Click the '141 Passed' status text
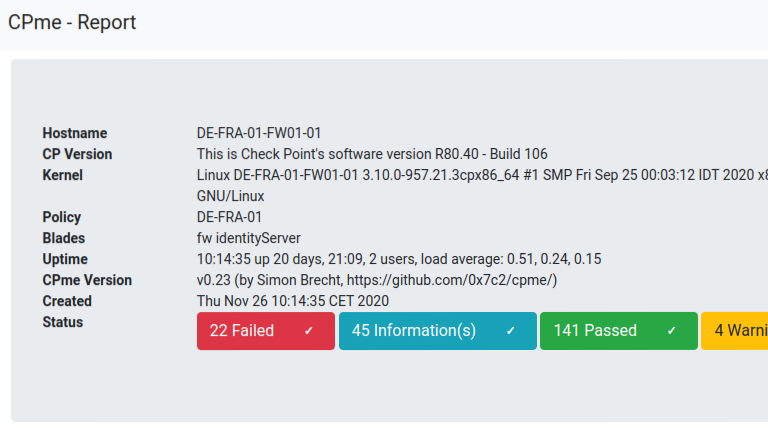 [595, 331]
